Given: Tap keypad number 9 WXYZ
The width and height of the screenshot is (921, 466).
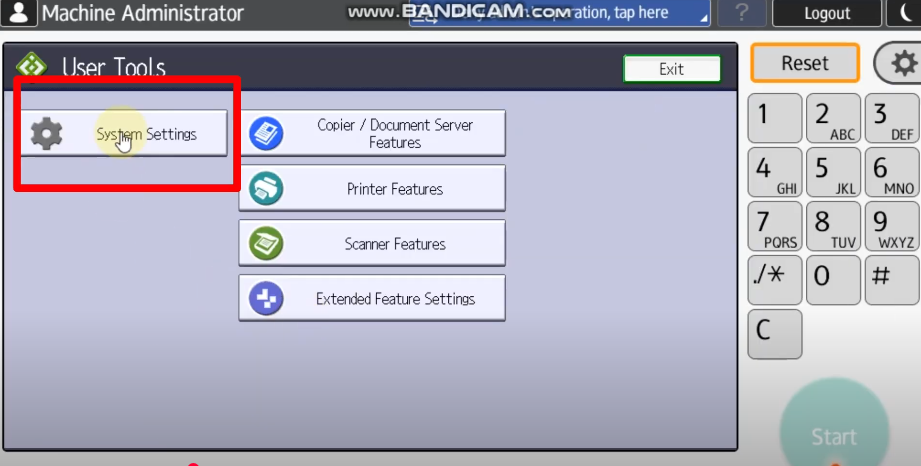Looking at the screenshot, I should coord(893,226).
